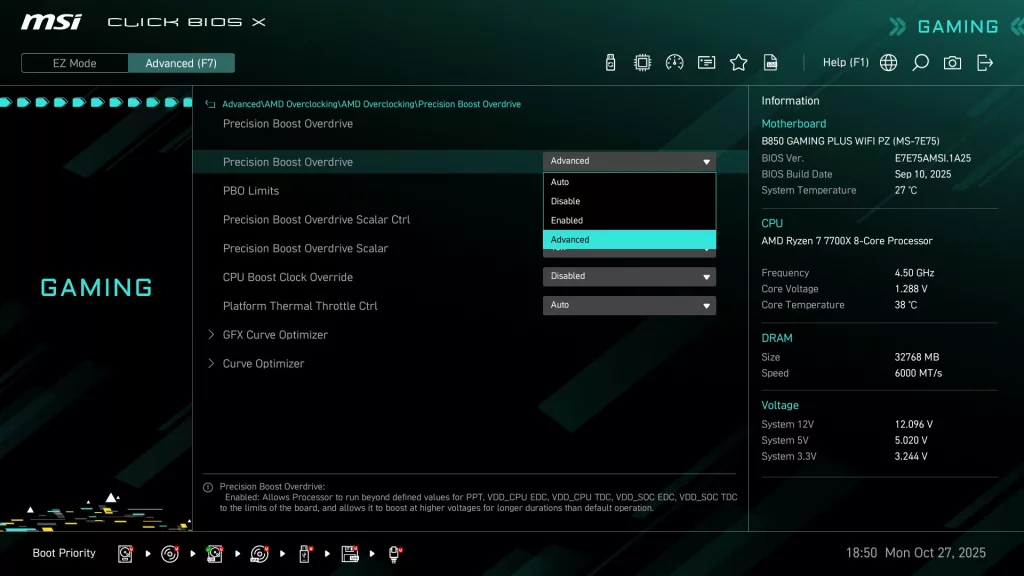Open the CPU specifications panel

point(643,62)
